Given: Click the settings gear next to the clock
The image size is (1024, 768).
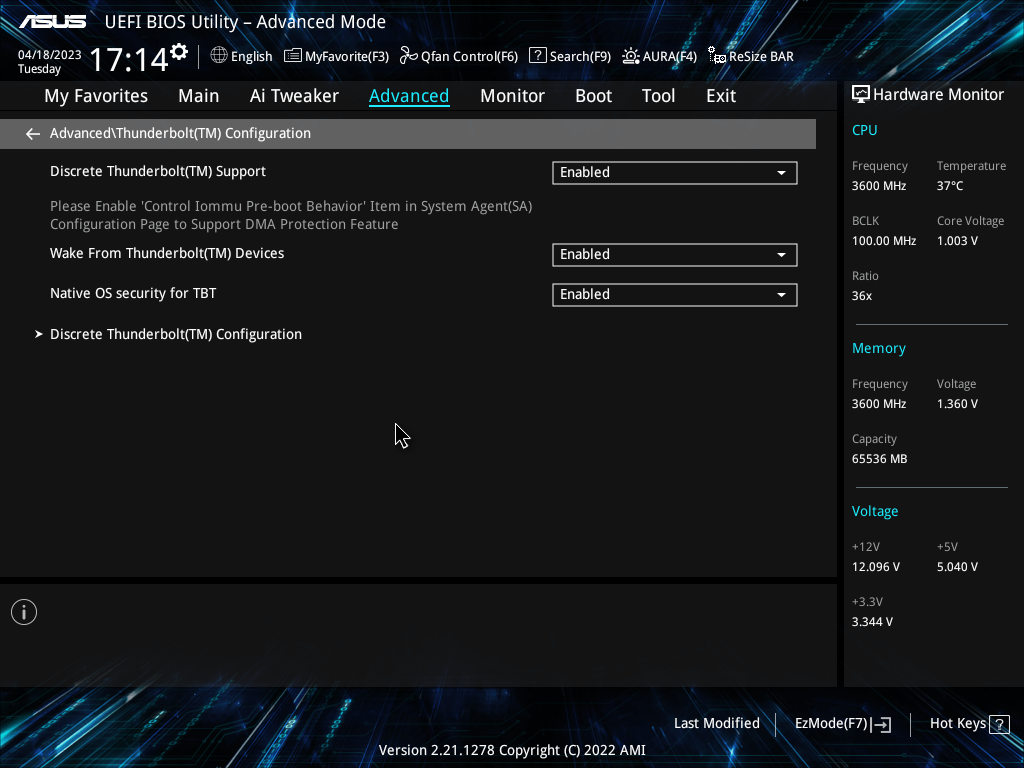Looking at the screenshot, I should pyautogui.click(x=179, y=52).
